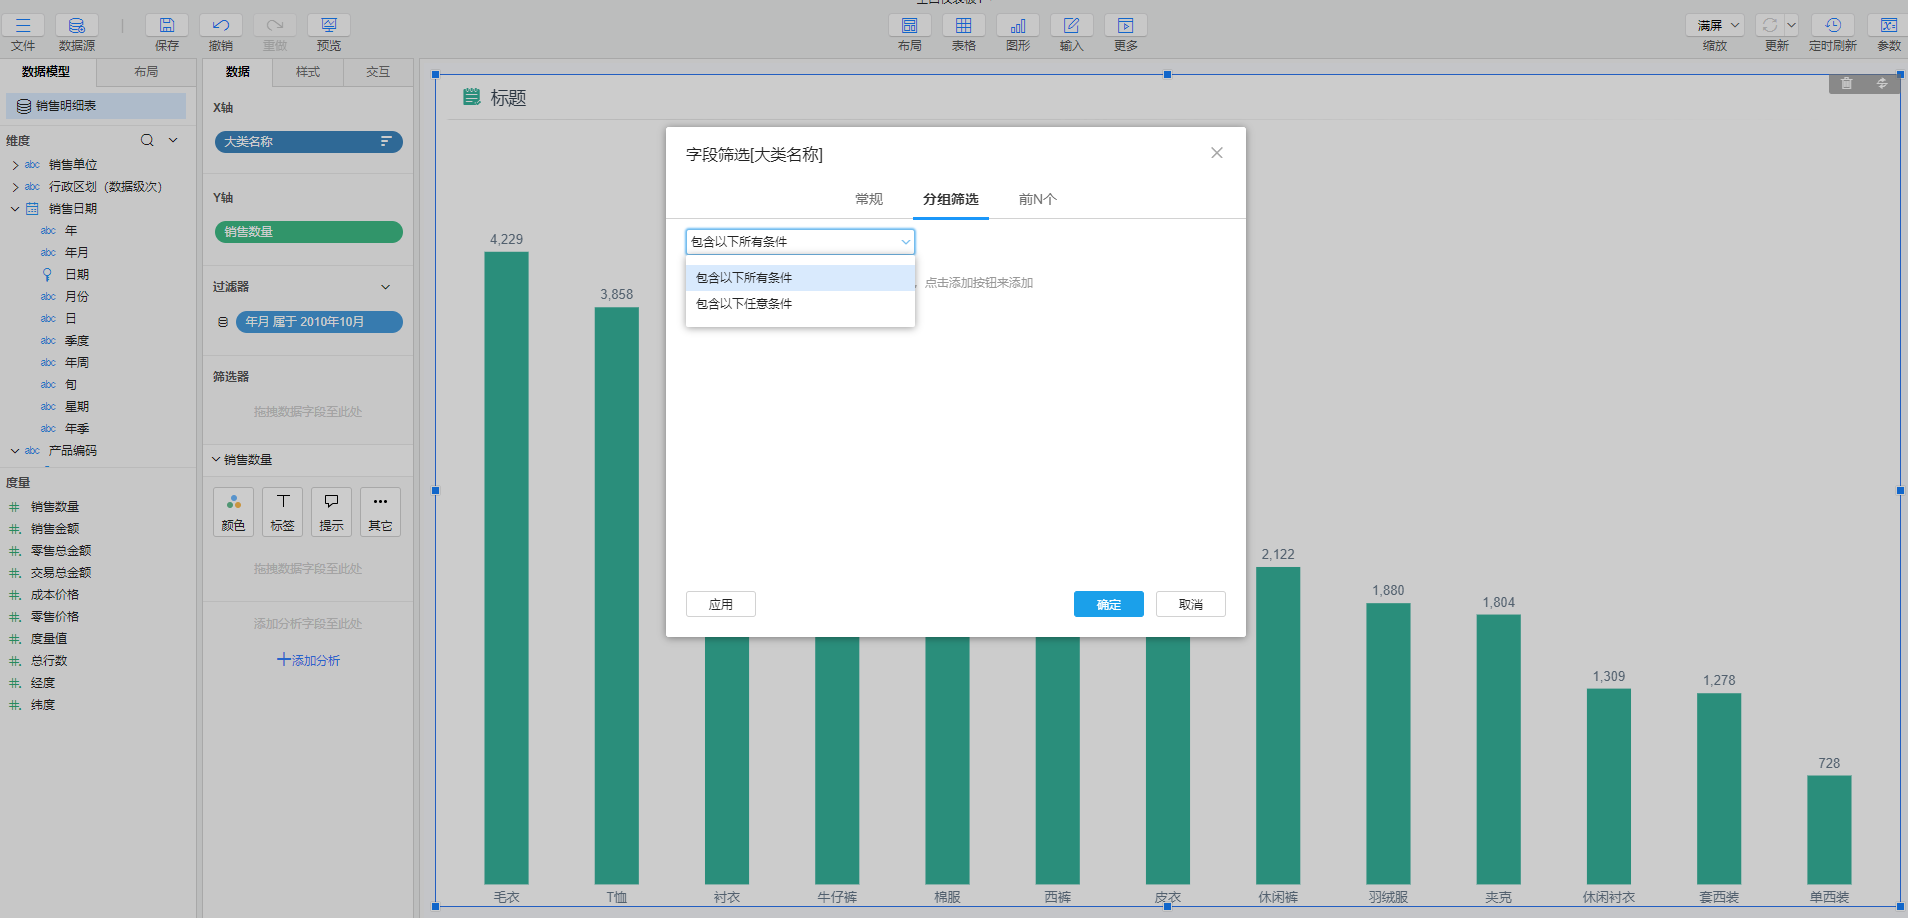The height and width of the screenshot is (918, 1908).
Task: Click the delete trash icon on chart
Action: [x=1846, y=84]
